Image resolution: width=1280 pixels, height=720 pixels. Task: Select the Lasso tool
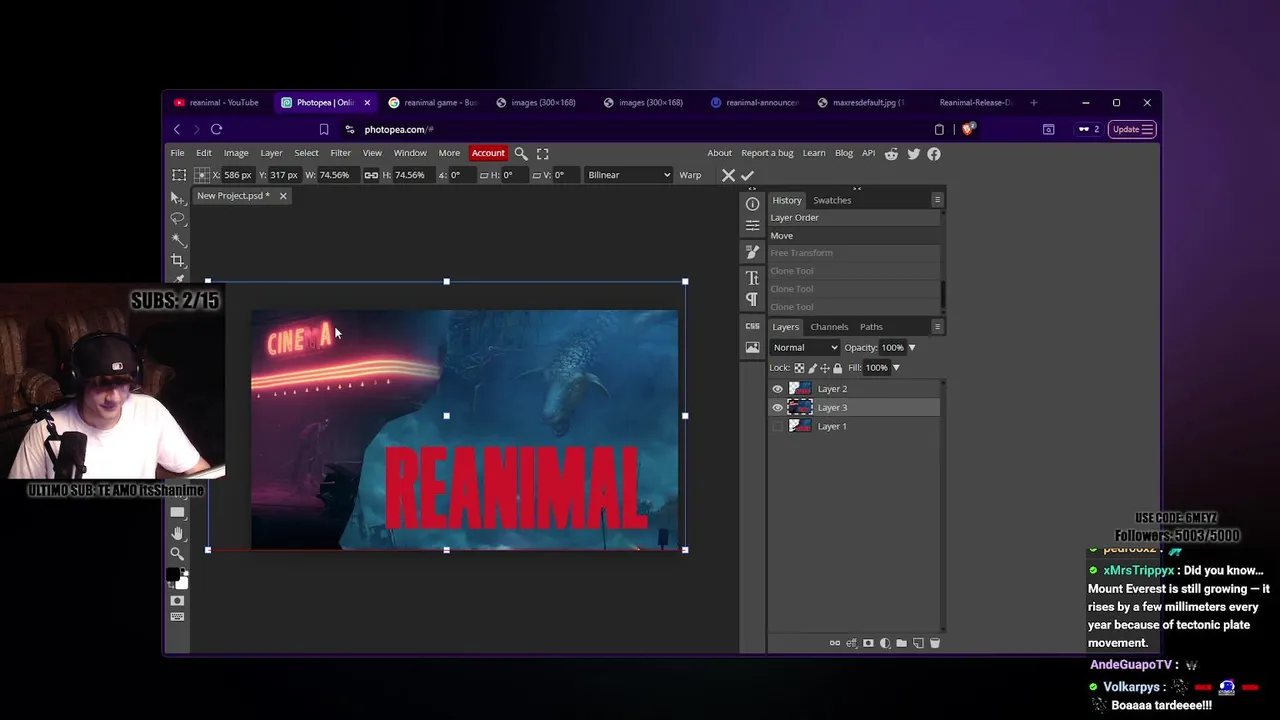178,219
